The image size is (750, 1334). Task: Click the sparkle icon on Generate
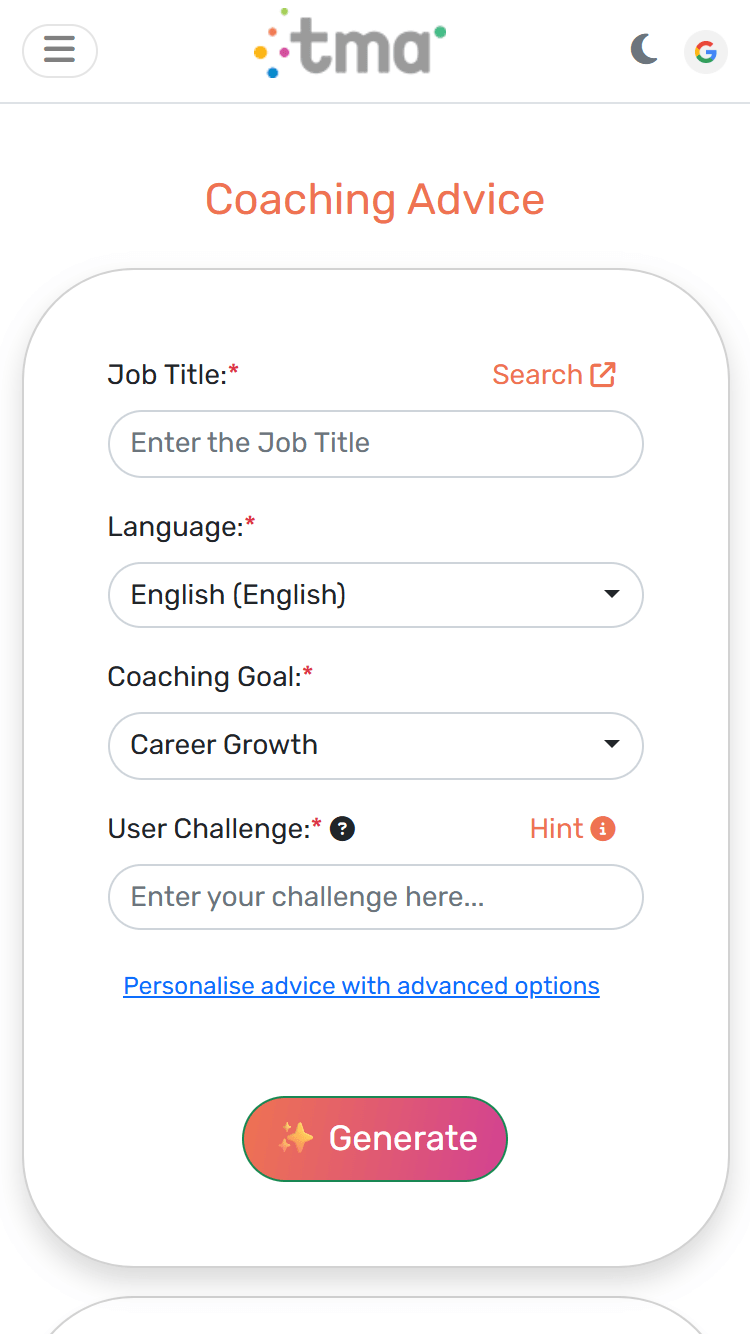pyautogui.click(x=296, y=1138)
